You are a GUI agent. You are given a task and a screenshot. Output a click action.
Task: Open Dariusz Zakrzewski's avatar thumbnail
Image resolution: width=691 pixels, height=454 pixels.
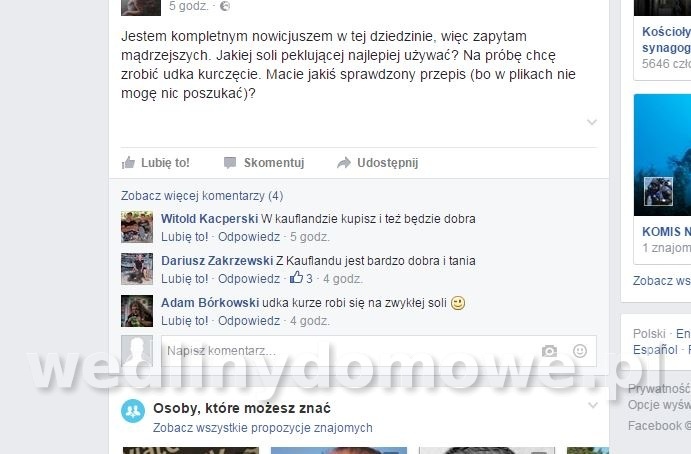pyautogui.click(x=137, y=269)
